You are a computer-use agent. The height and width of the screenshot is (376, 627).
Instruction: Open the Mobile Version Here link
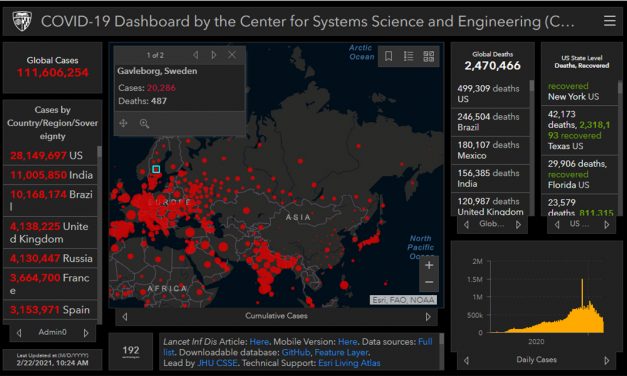click(347, 342)
